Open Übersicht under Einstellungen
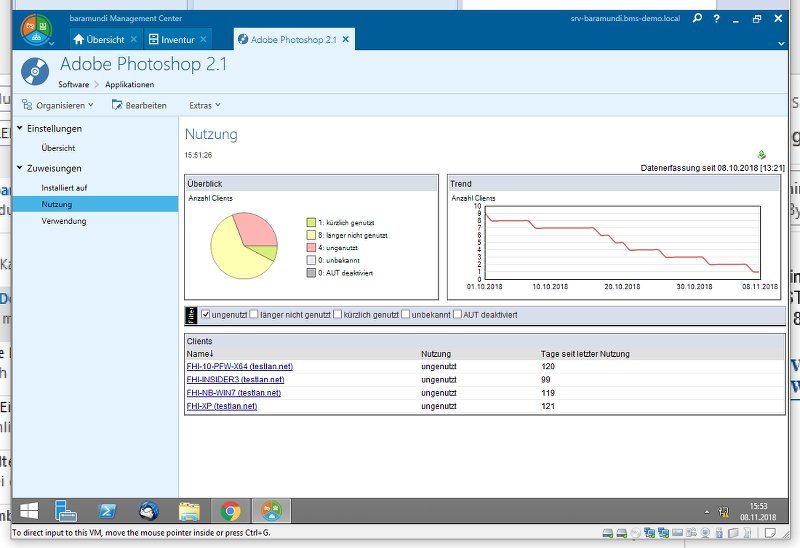This screenshot has height=548, width=800. pyautogui.click(x=58, y=148)
